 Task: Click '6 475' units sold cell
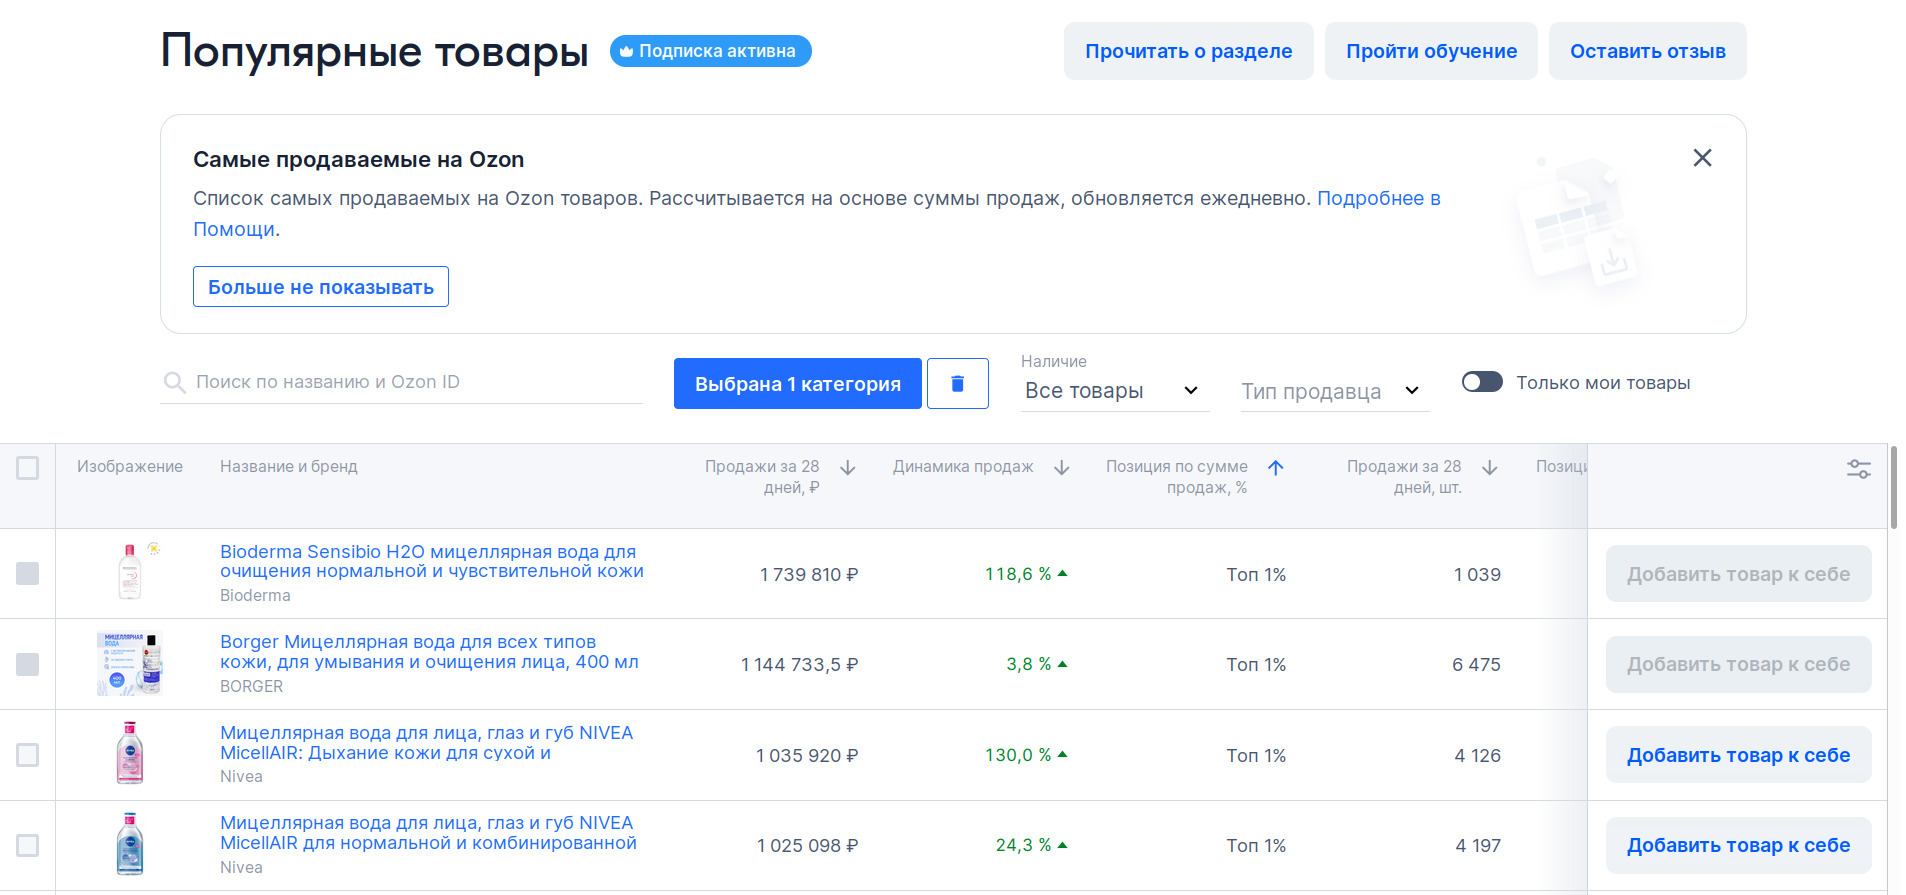click(1476, 664)
